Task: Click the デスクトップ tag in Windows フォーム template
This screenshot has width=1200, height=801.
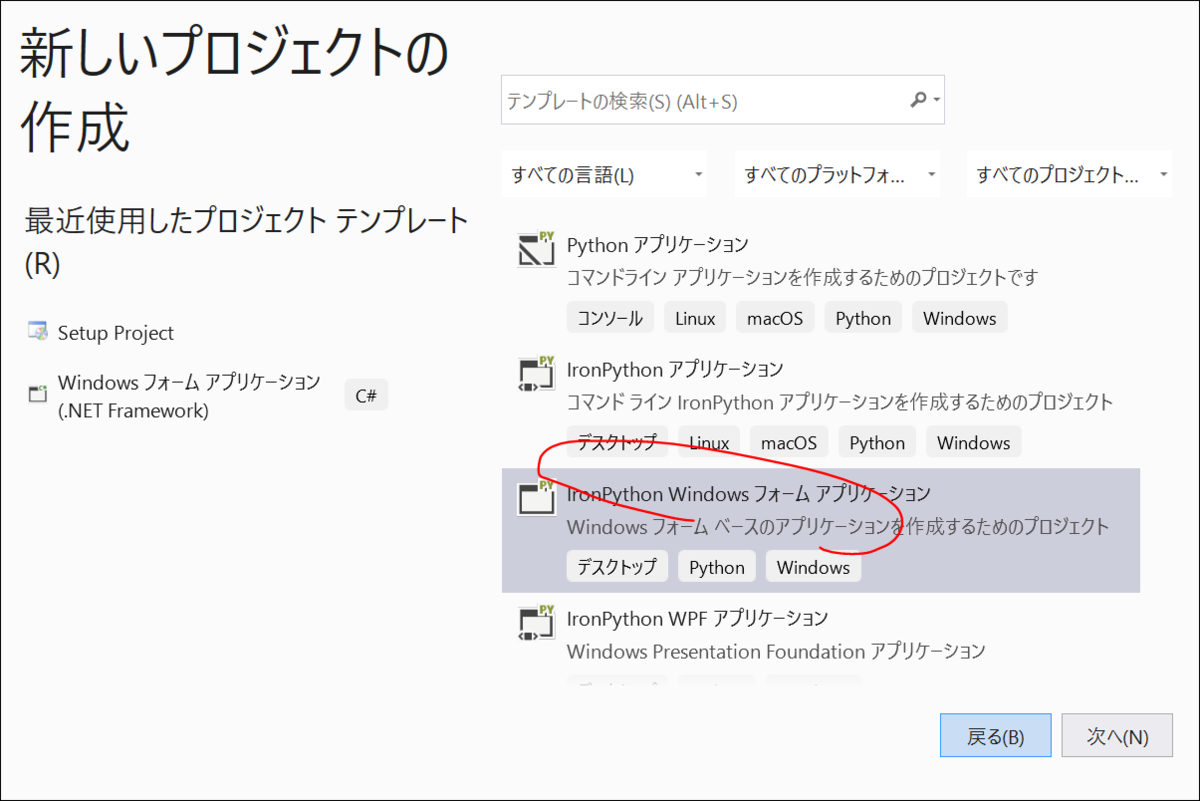Action: coord(617,567)
